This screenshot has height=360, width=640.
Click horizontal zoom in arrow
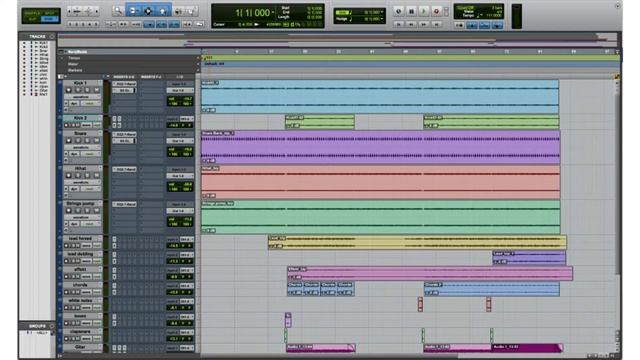[x=96, y=11]
